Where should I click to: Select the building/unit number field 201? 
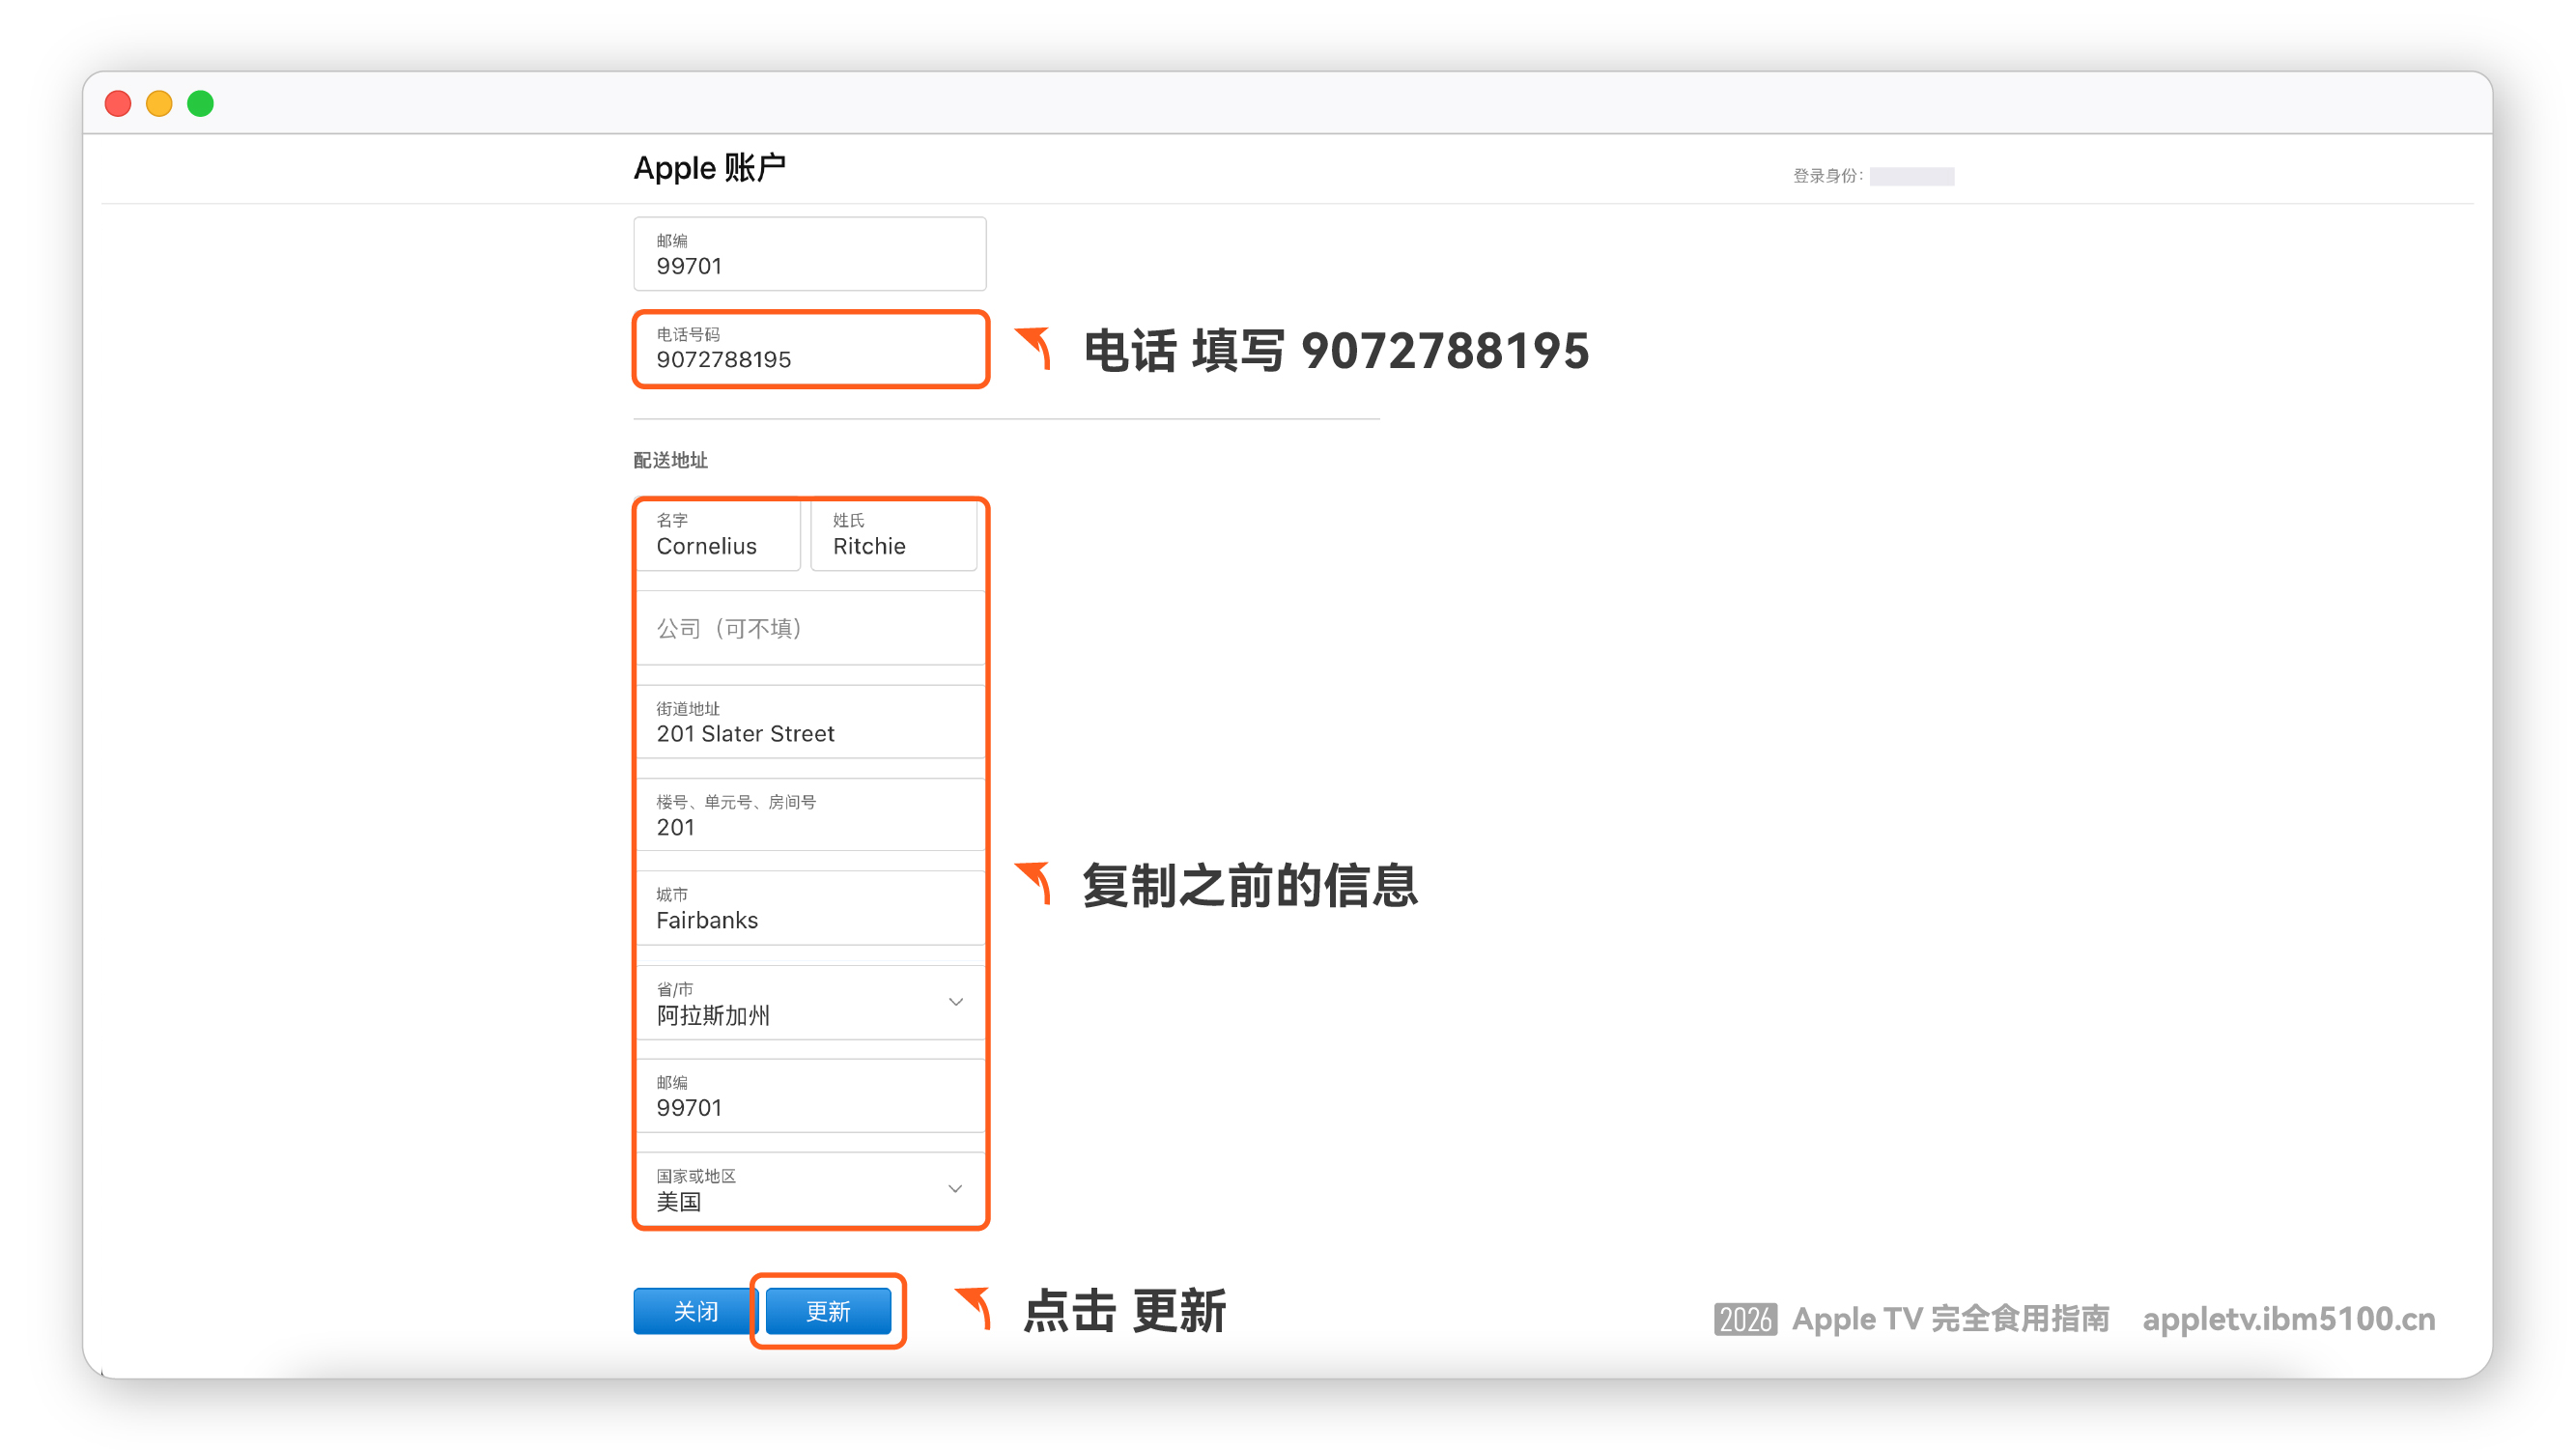[810, 816]
